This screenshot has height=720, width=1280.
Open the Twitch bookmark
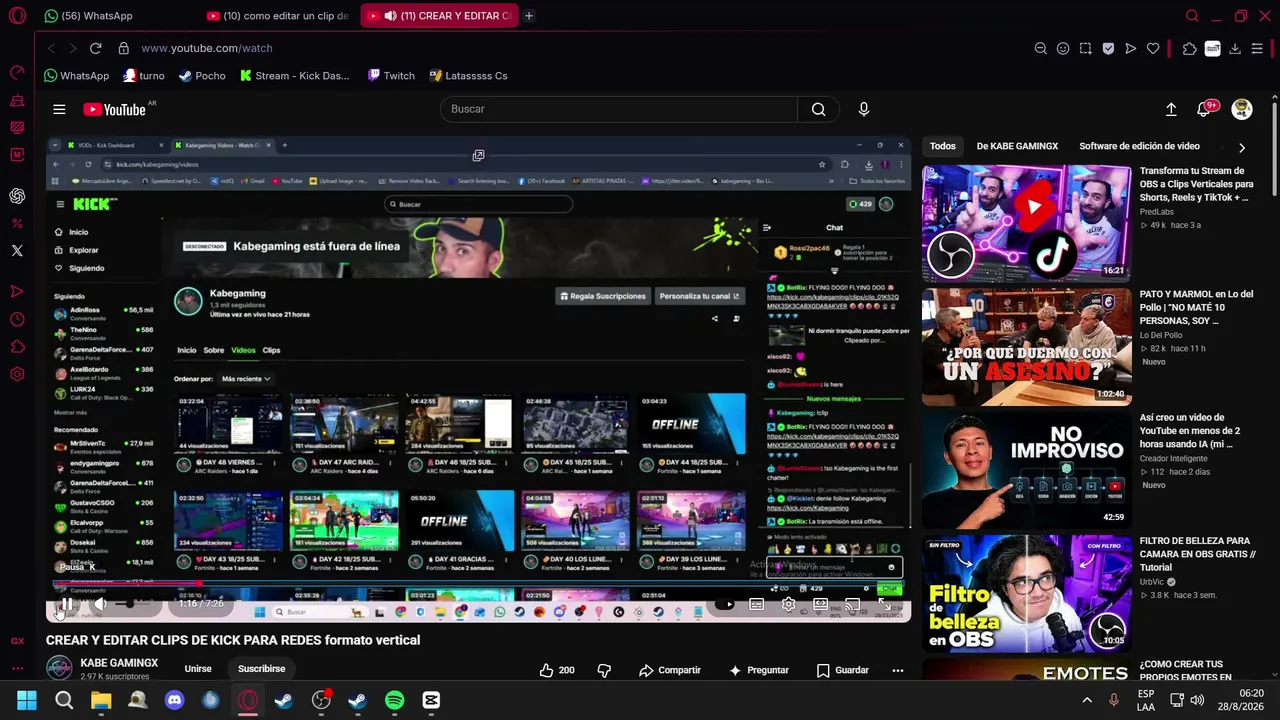pos(391,76)
